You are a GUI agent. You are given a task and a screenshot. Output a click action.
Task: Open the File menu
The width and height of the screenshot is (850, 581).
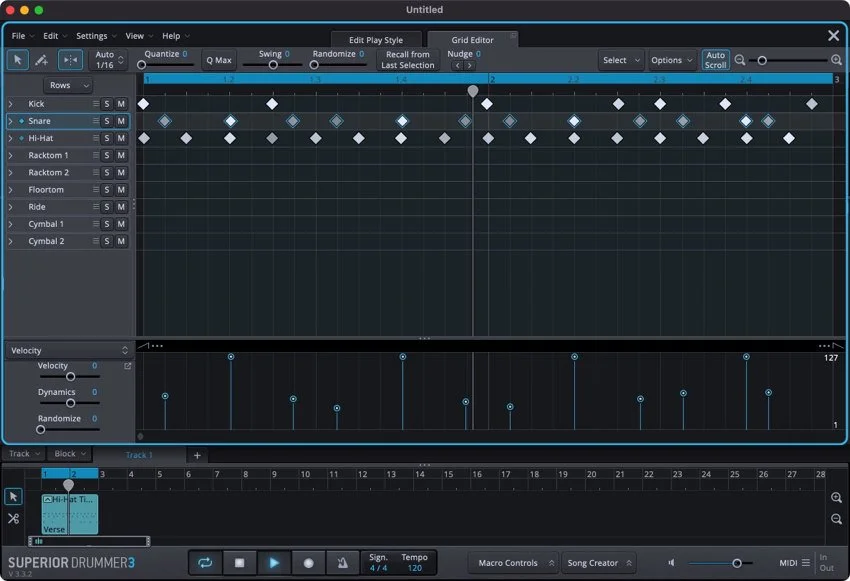[22, 36]
